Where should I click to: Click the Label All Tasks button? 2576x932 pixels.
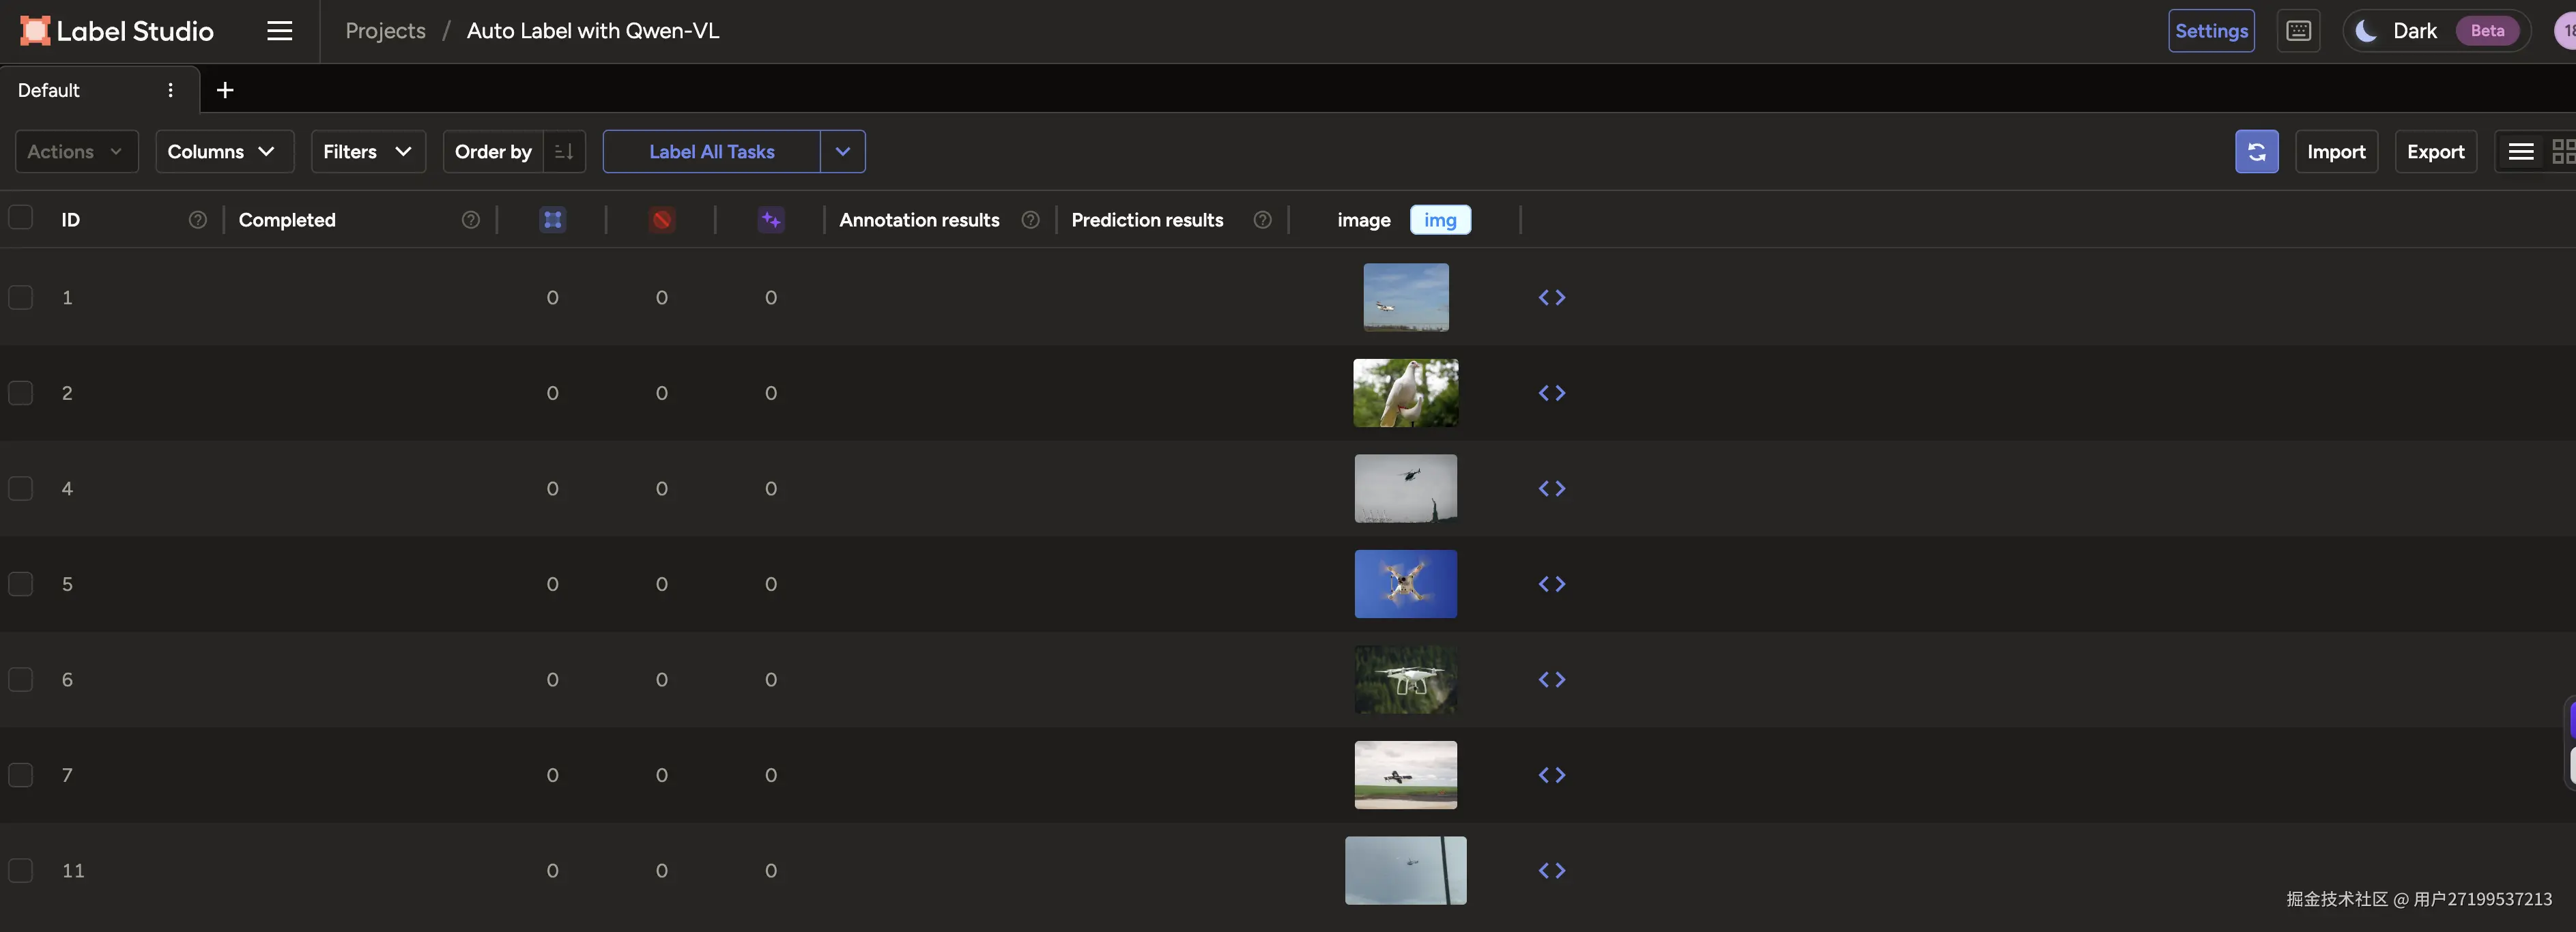pos(711,152)
